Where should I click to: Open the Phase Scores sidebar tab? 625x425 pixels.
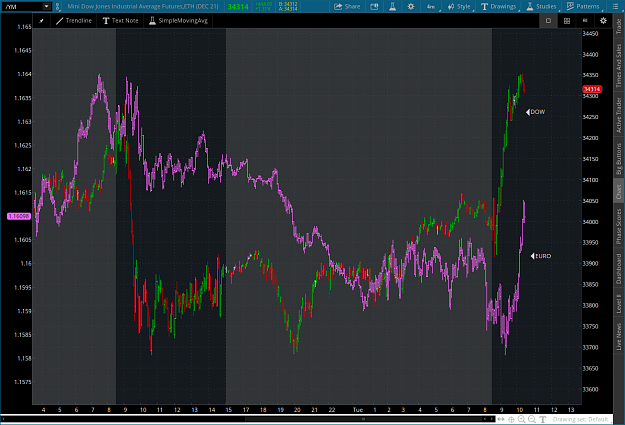pyautogui.click(x=619, y=226)
